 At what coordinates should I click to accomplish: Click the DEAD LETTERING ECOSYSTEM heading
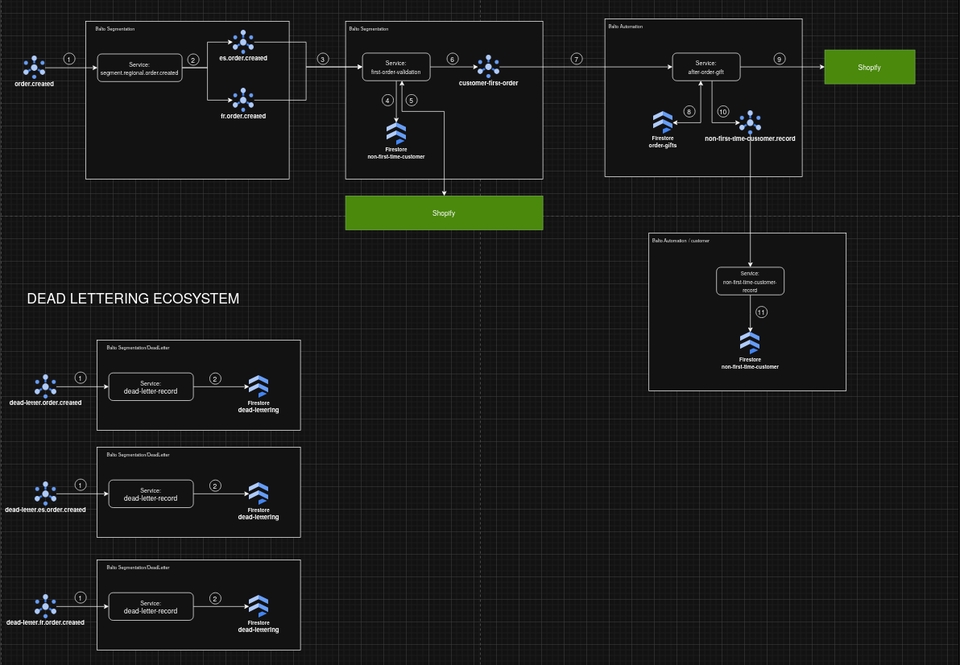pyautogui.click(x=133, y=299)
